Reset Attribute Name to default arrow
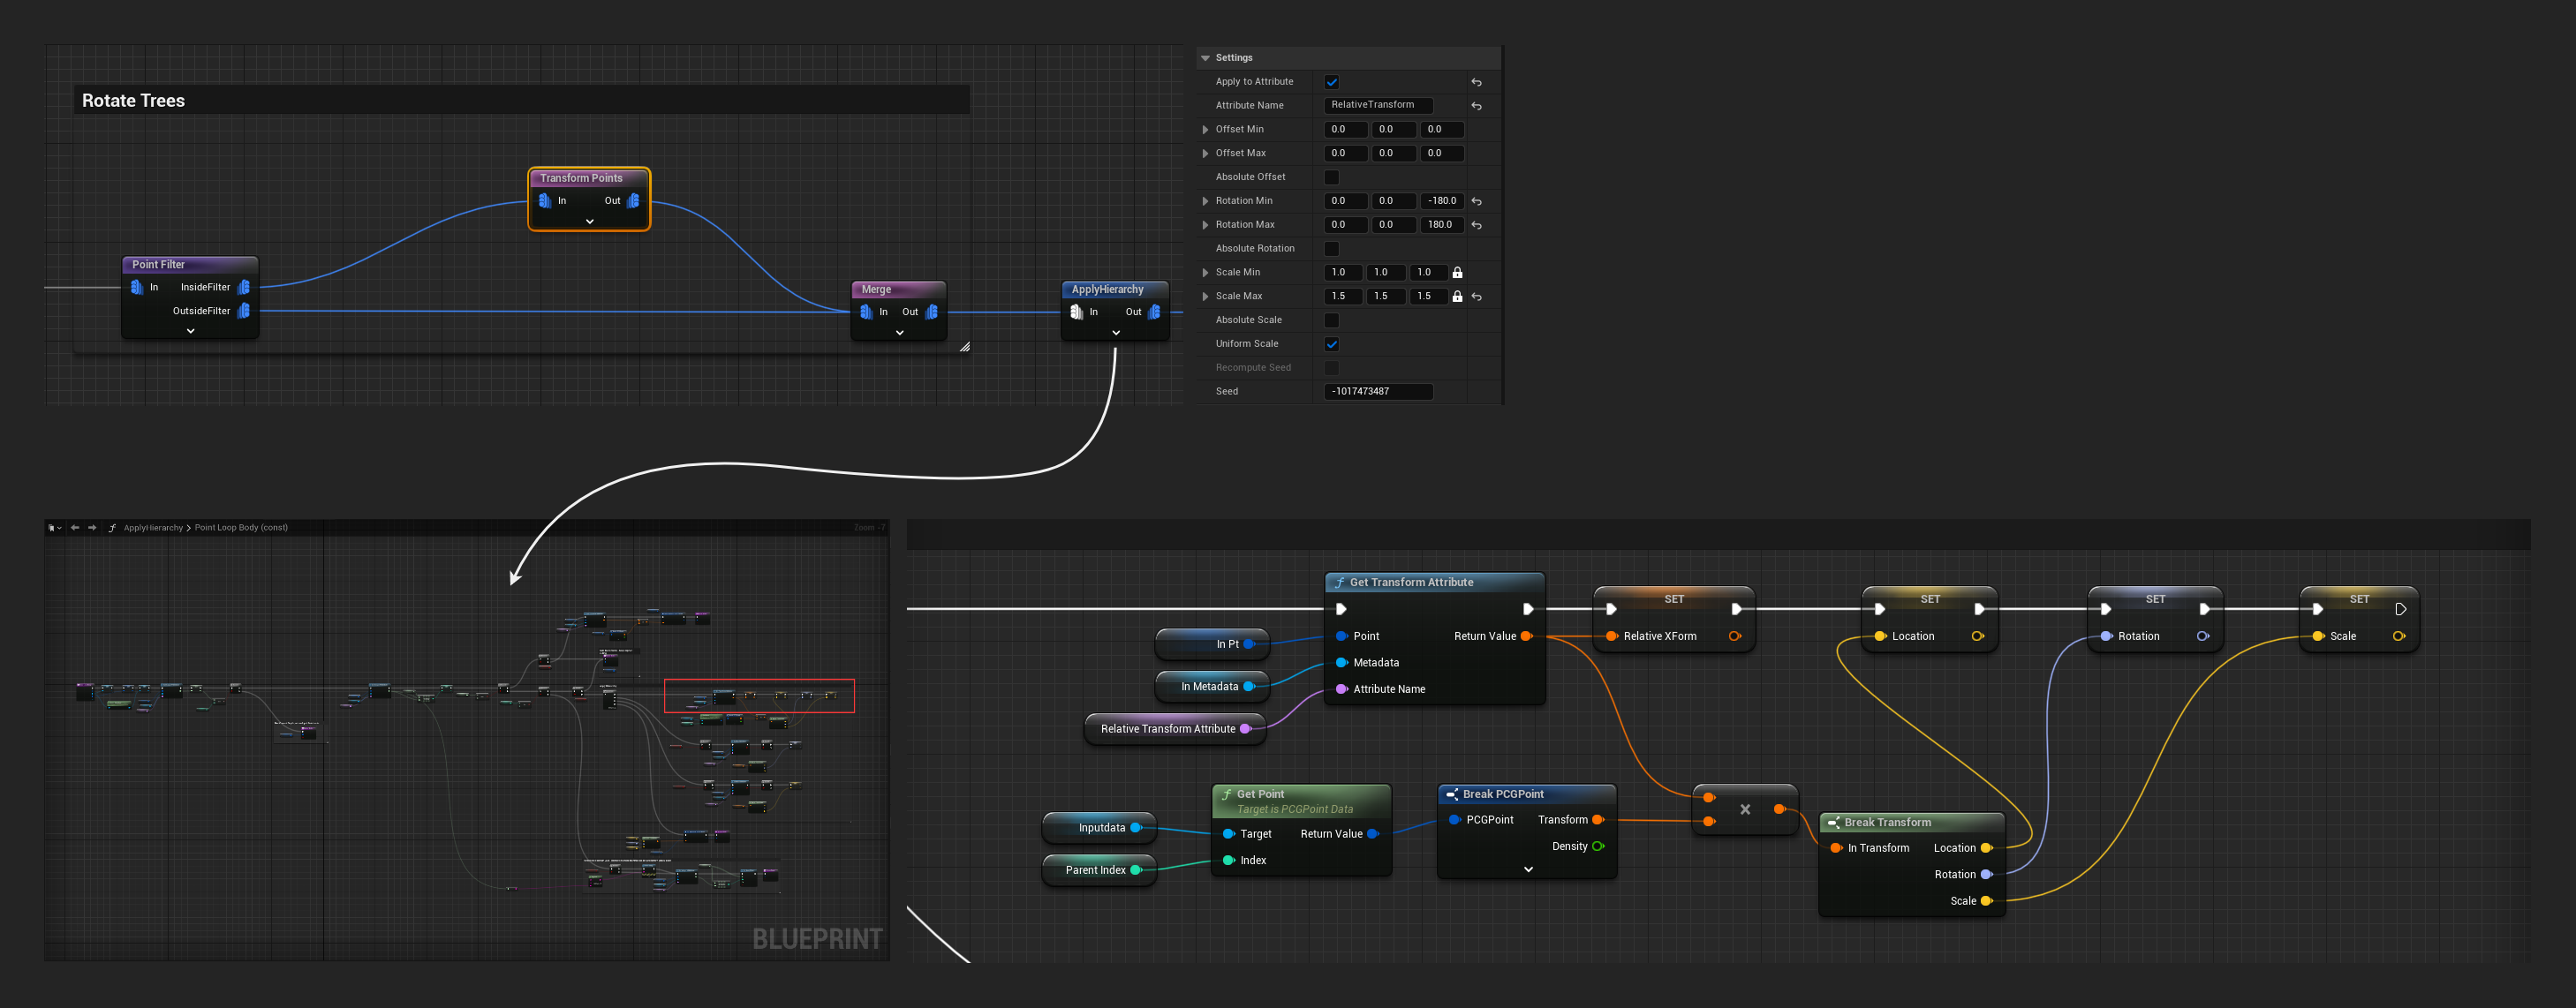 1476,106
